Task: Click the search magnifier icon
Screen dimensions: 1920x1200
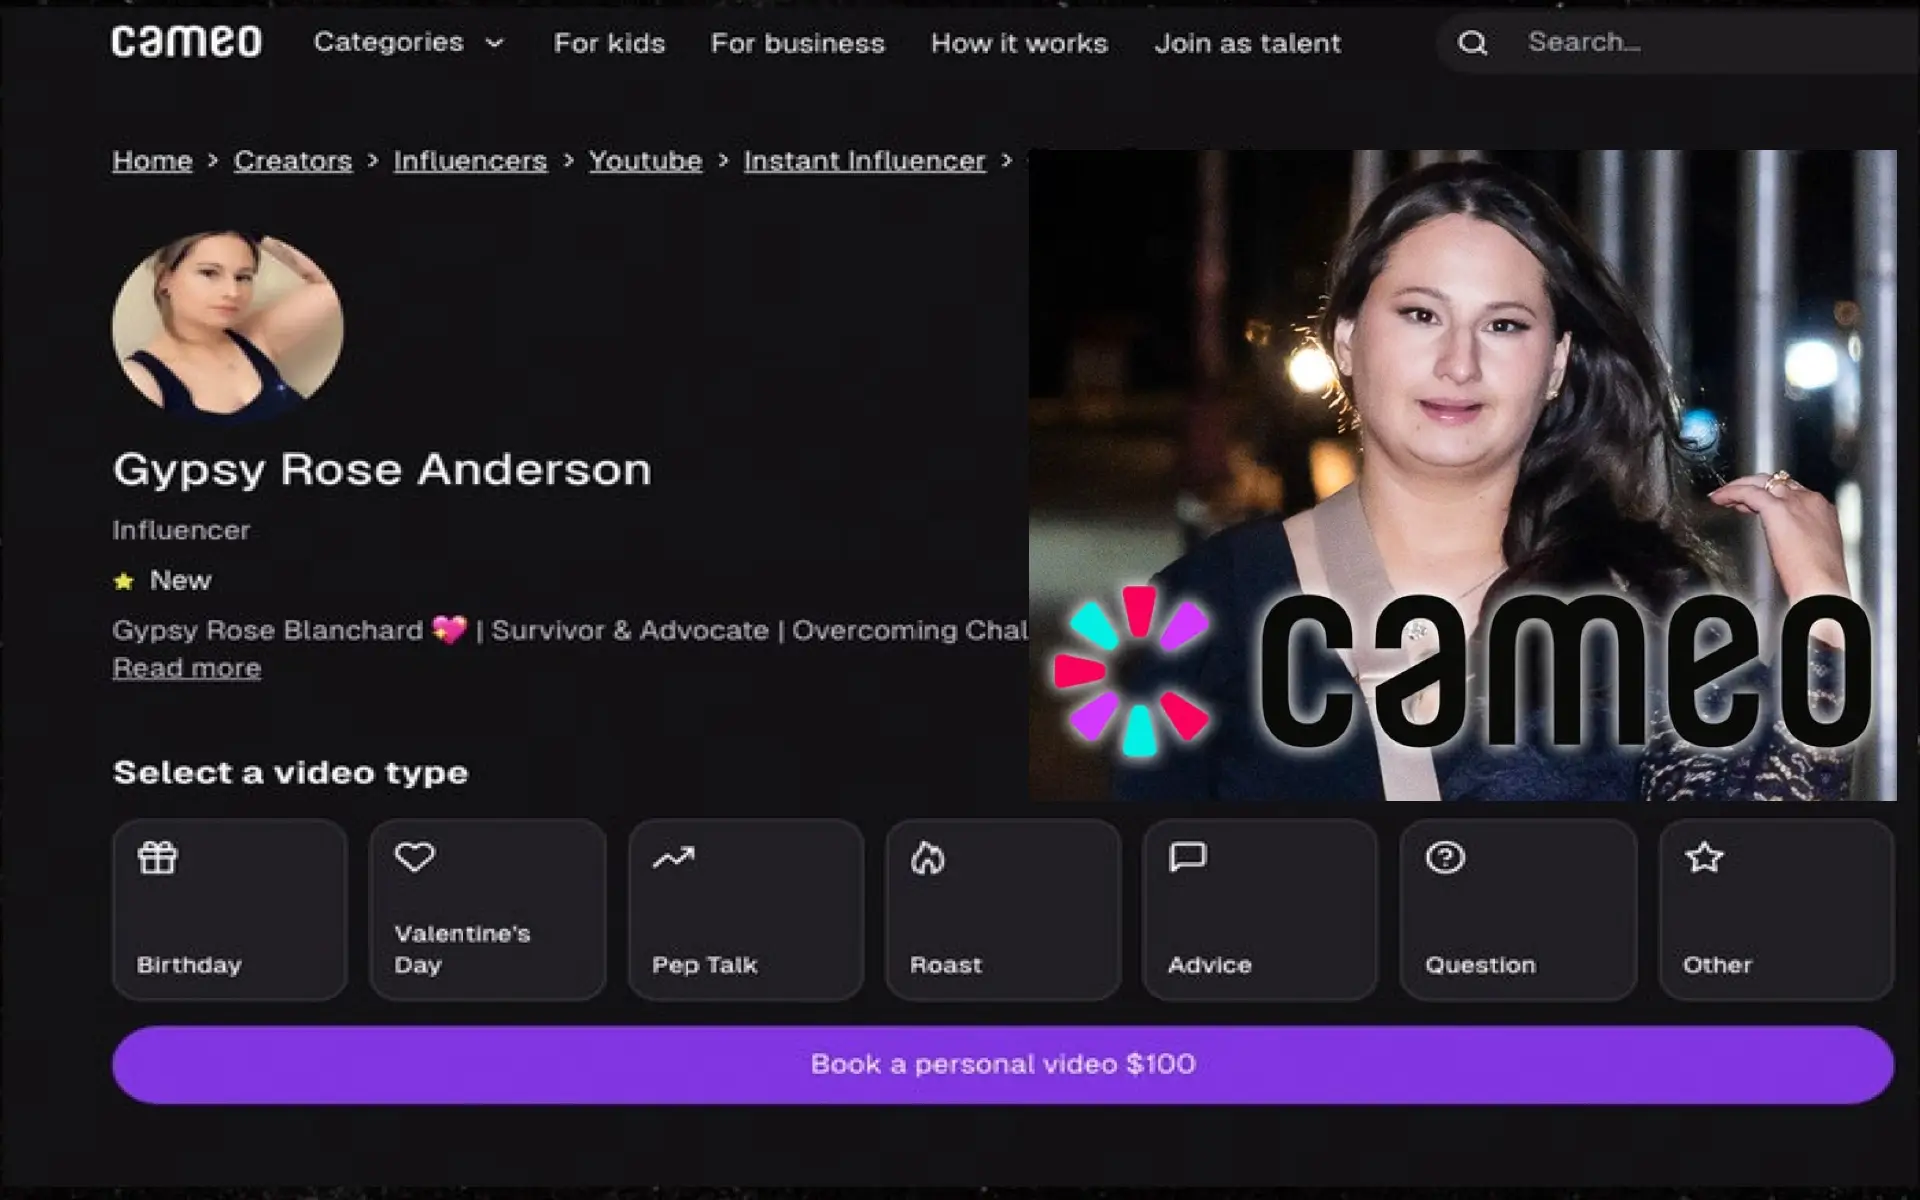Action: pyautogui.click(x=1472, y=41)
